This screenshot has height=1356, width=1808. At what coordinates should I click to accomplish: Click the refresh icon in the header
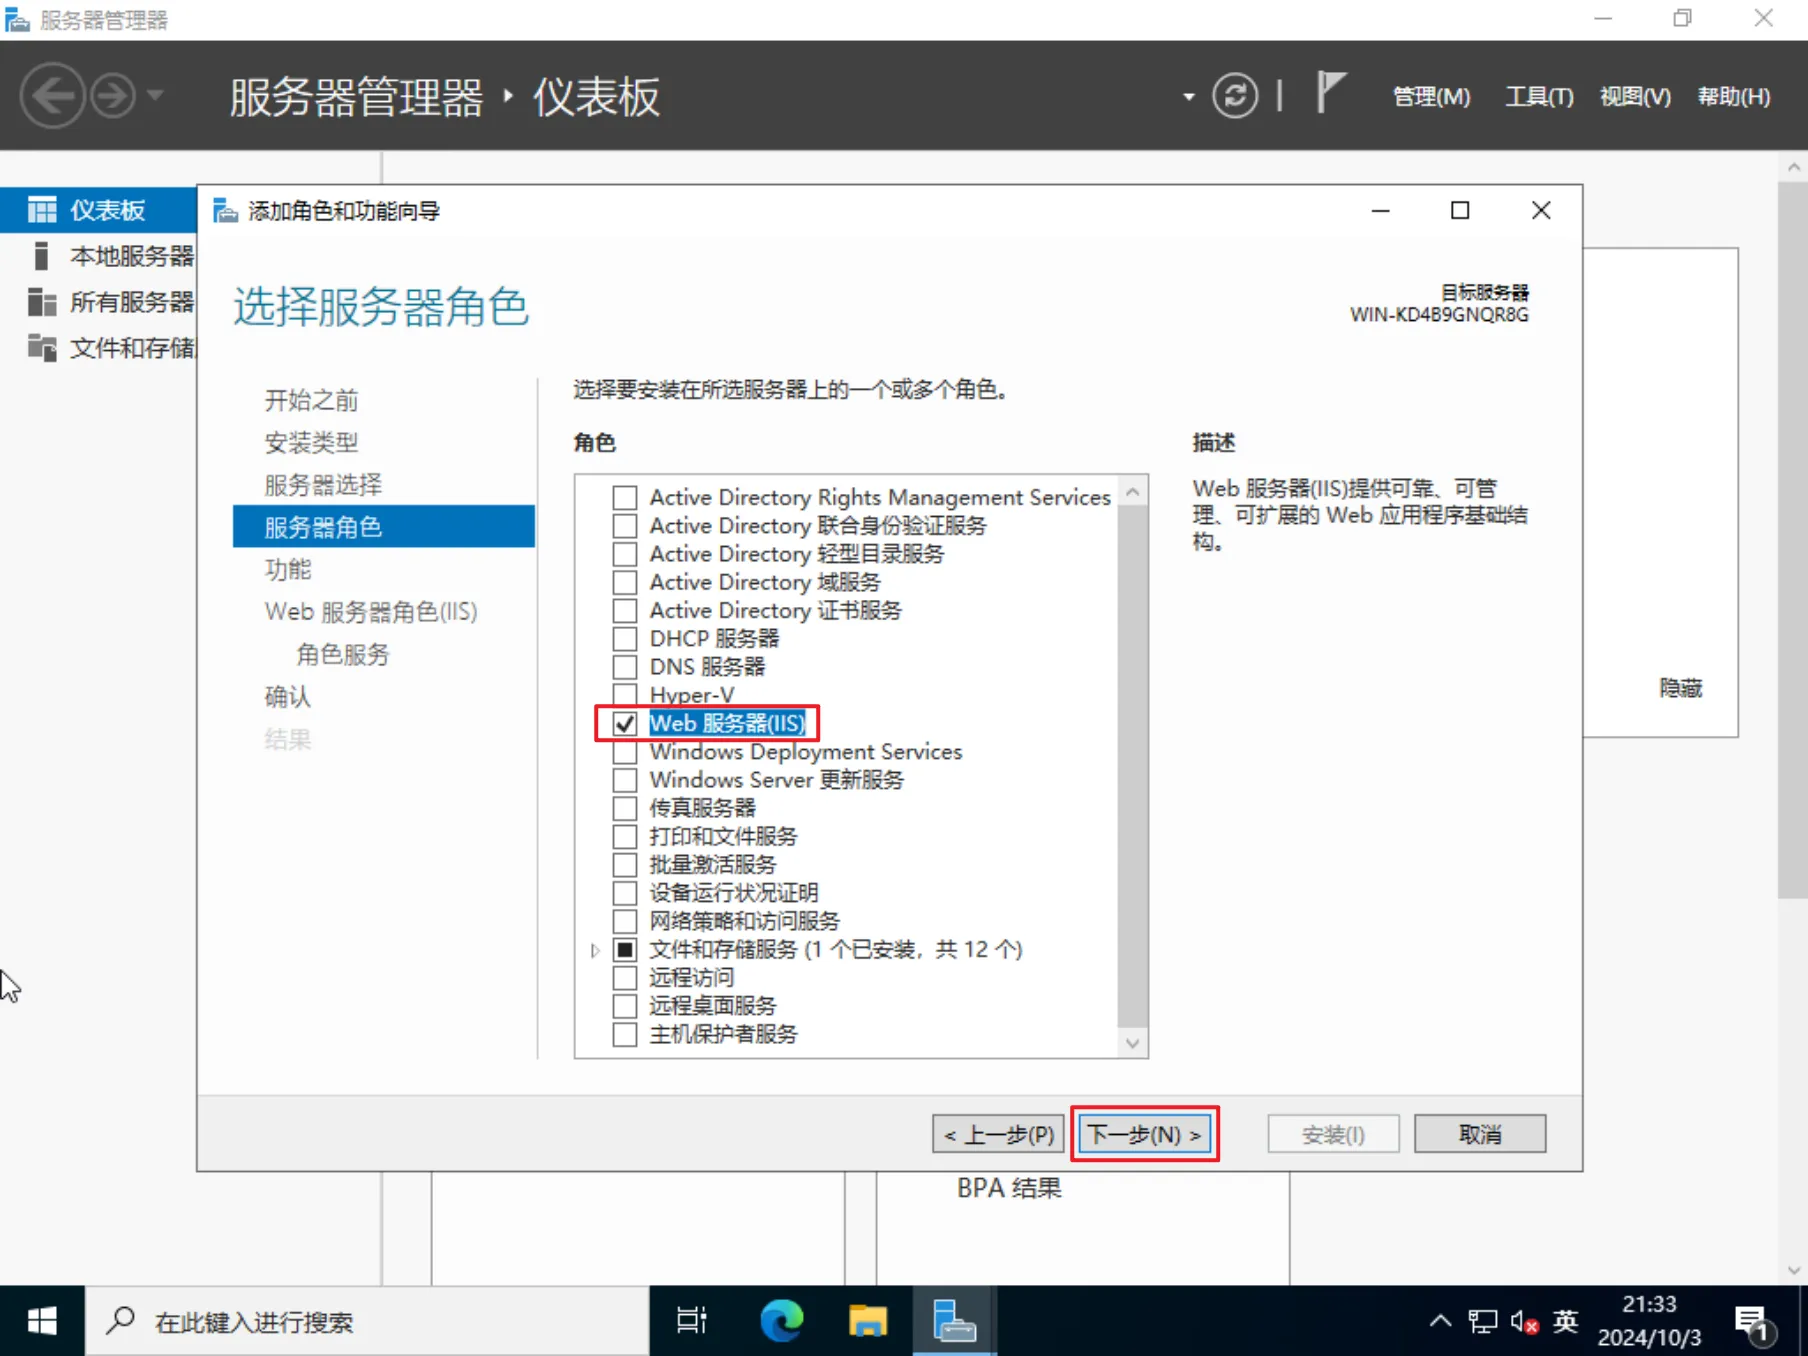tap(1235, 96)
